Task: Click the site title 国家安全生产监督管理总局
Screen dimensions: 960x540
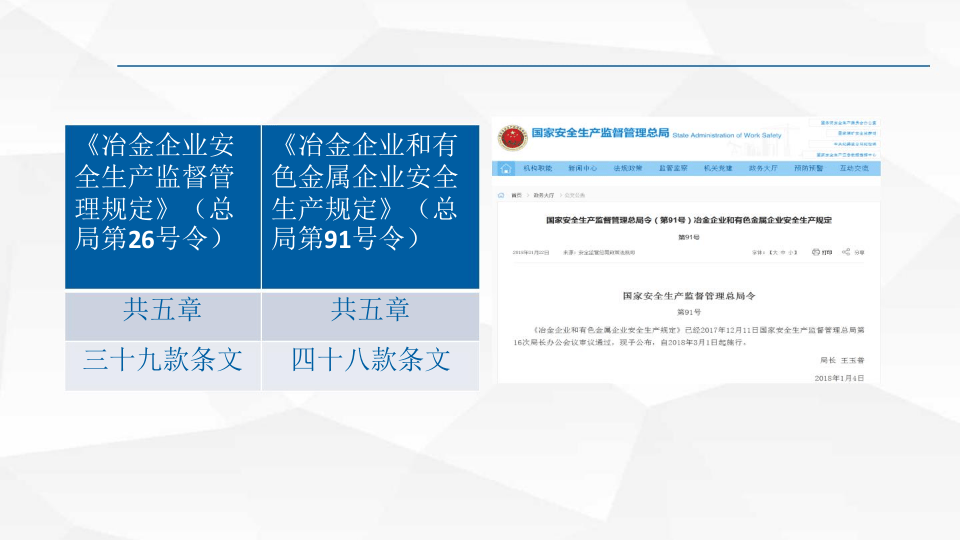Action: point(600,133)
